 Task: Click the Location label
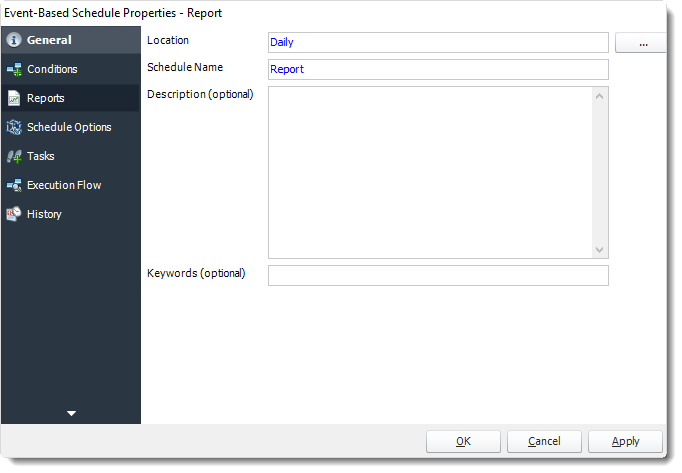pos(168,40)
